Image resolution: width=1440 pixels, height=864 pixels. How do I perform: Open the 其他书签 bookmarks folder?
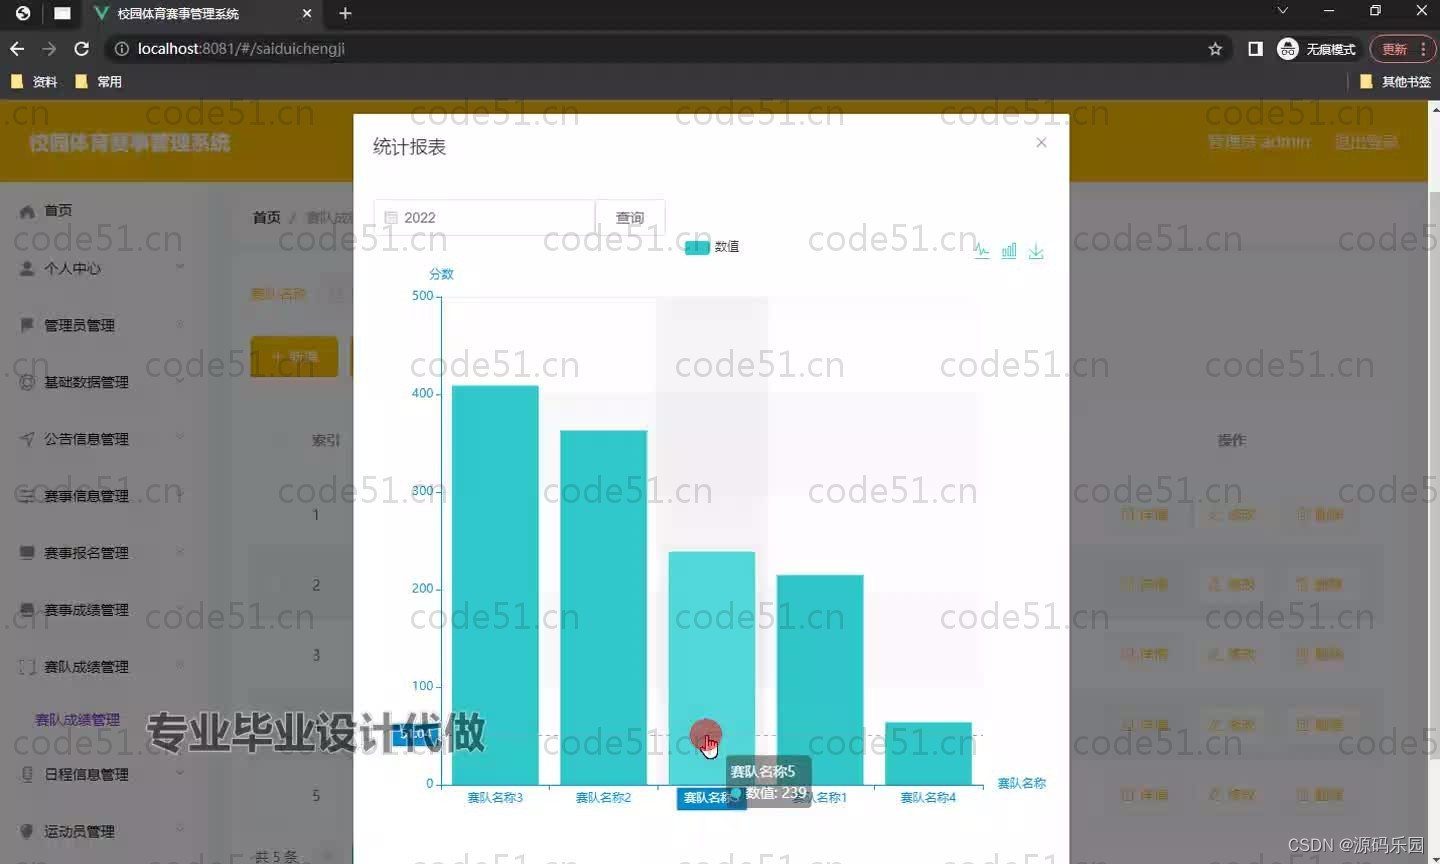coord(1395,82)
